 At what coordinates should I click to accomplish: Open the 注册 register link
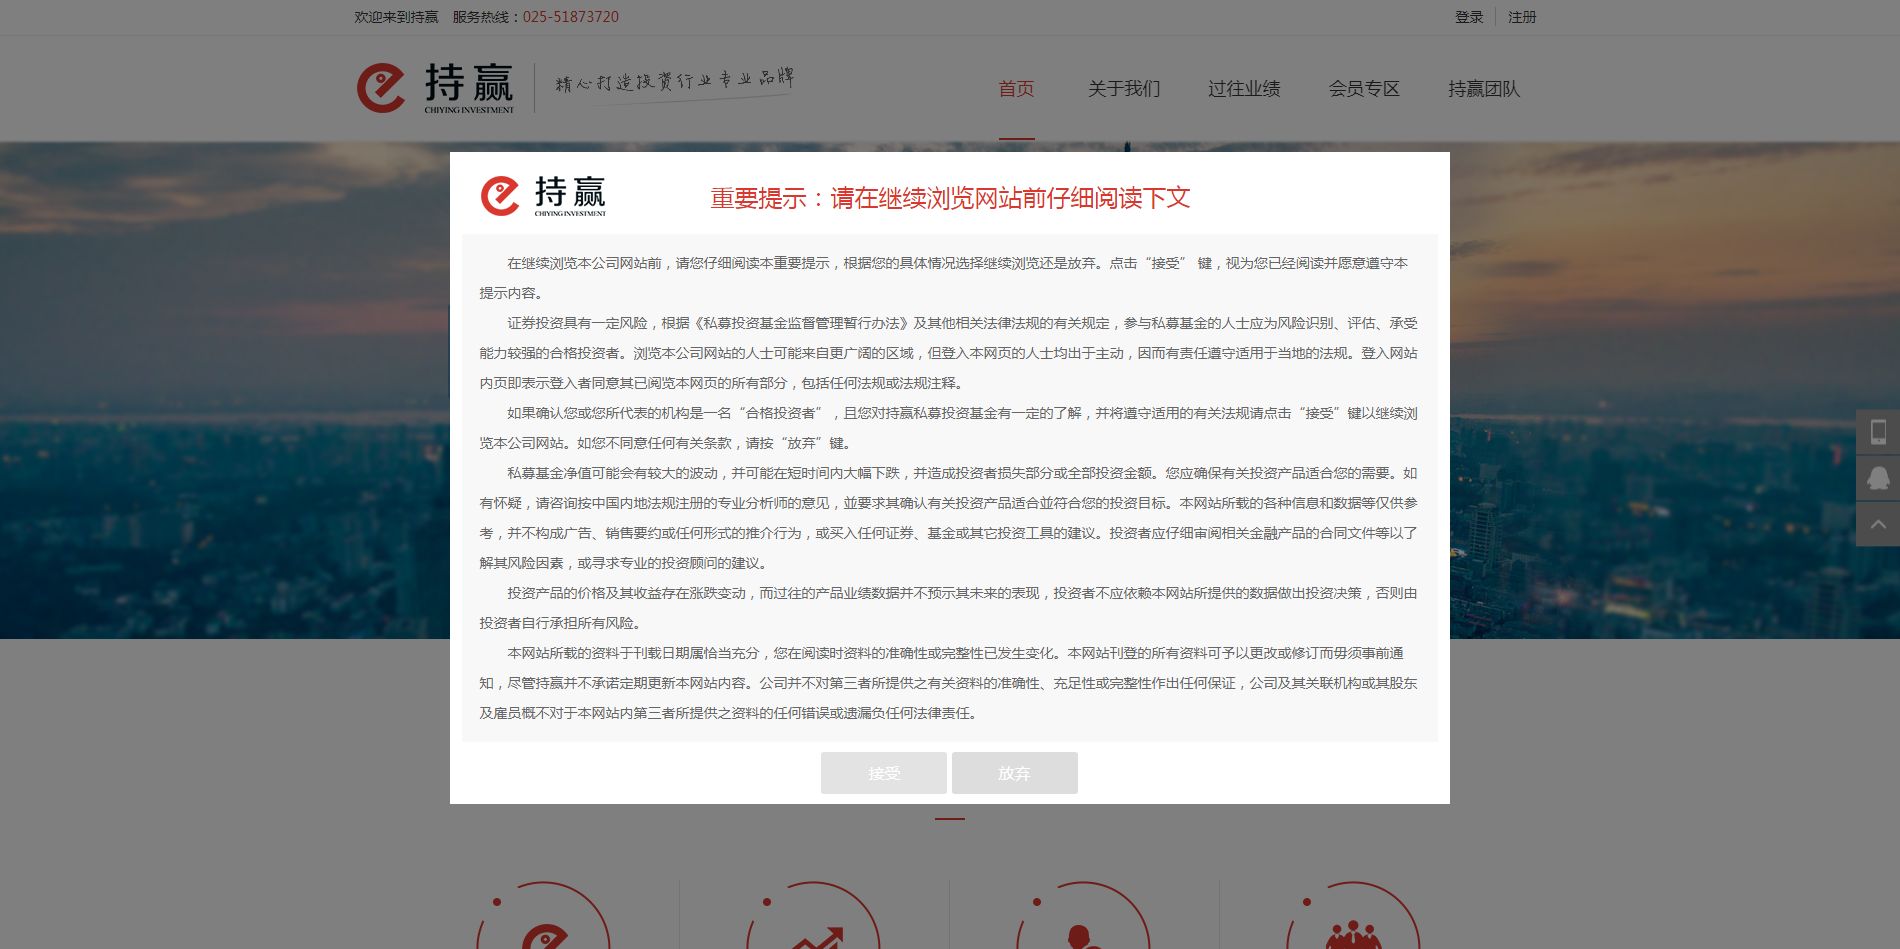[1522, 17]
